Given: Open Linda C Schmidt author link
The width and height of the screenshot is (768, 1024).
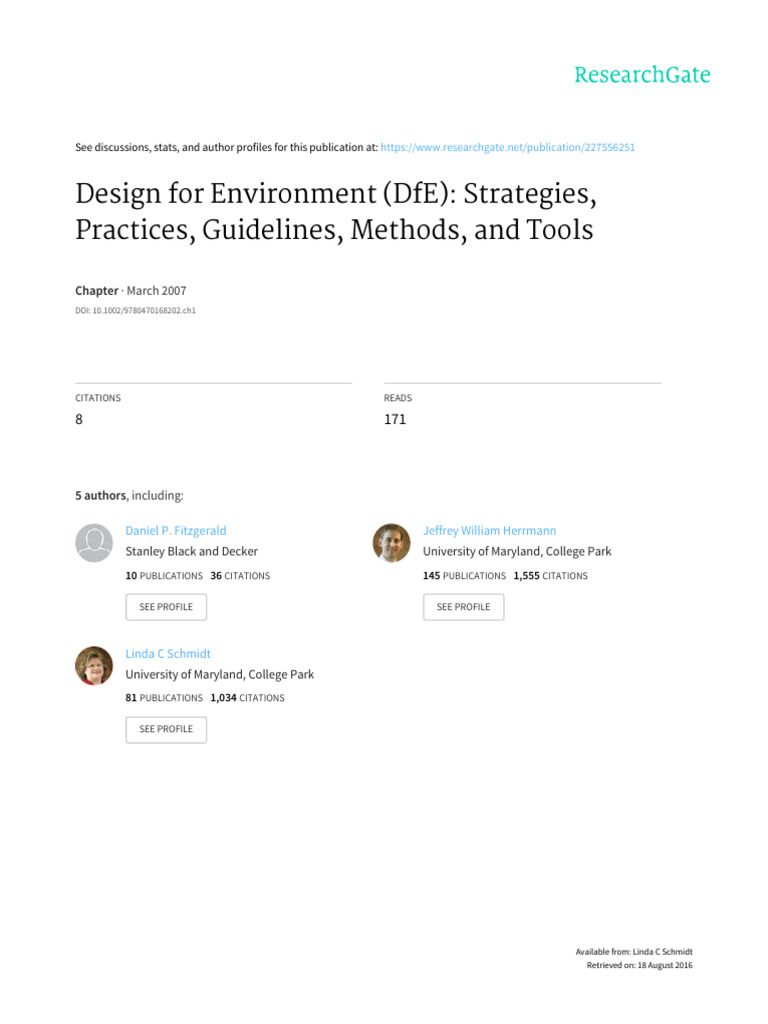Looking at the screenshot, I should tap(168, 654).
